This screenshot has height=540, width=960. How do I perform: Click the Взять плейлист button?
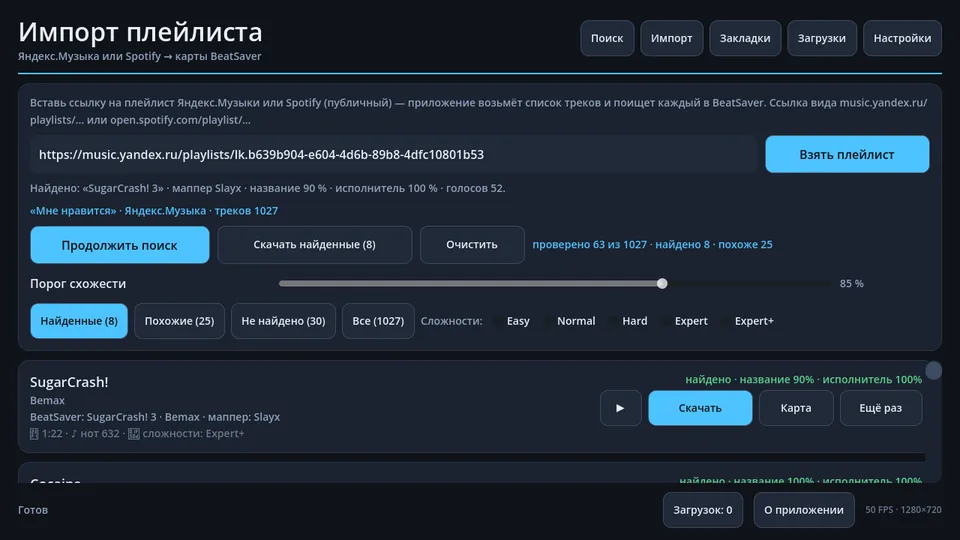click(847, 154)
